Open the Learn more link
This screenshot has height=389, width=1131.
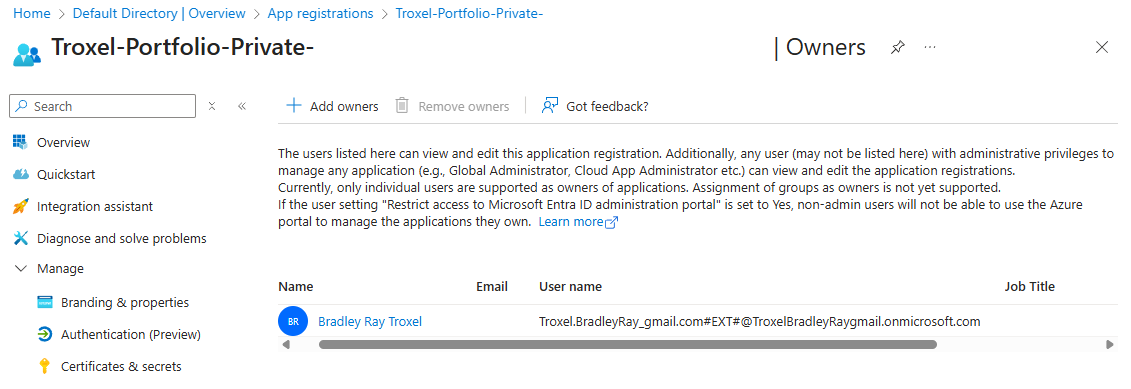[571, 222]
